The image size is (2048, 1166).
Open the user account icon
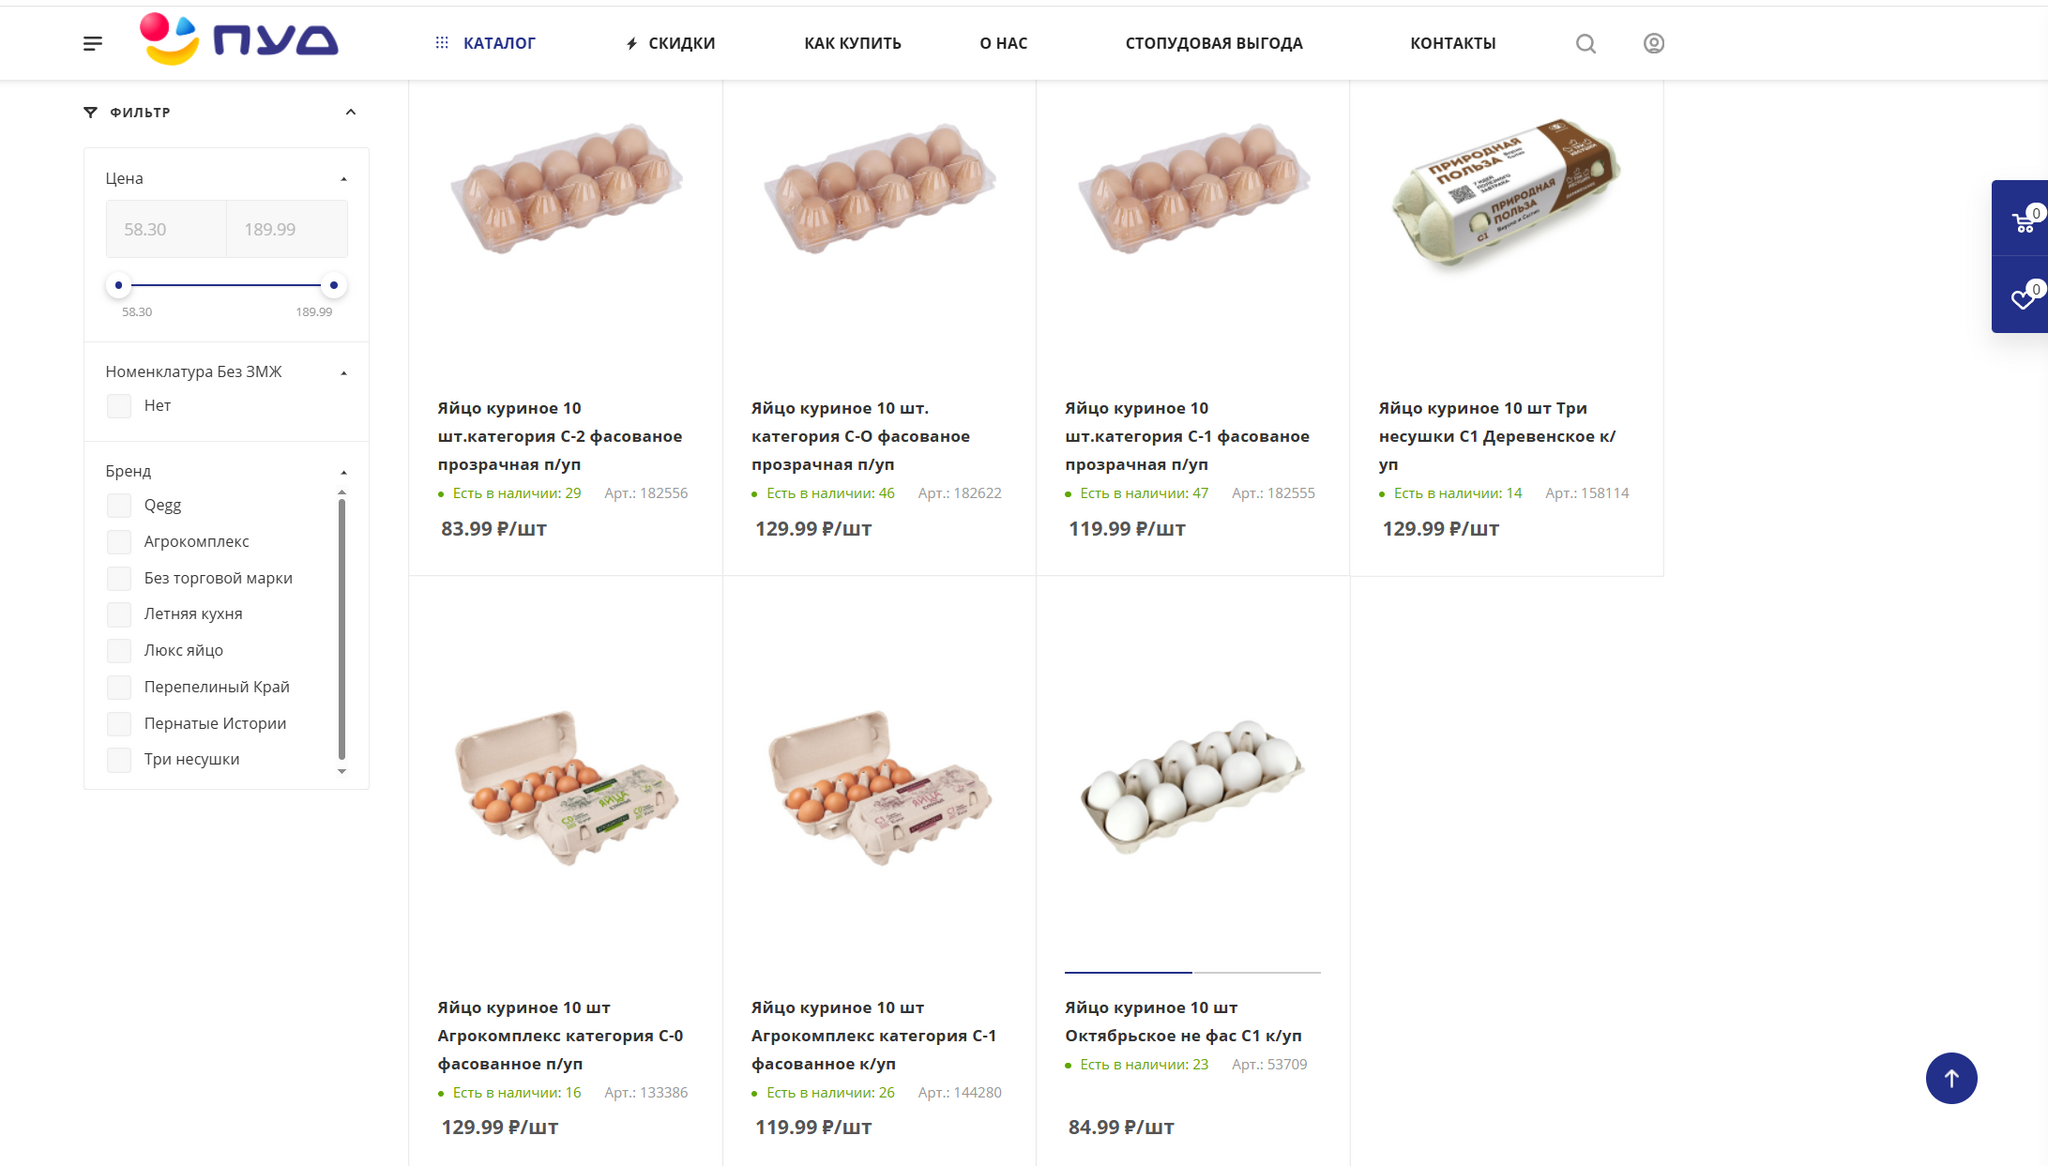click(1654, 43)
